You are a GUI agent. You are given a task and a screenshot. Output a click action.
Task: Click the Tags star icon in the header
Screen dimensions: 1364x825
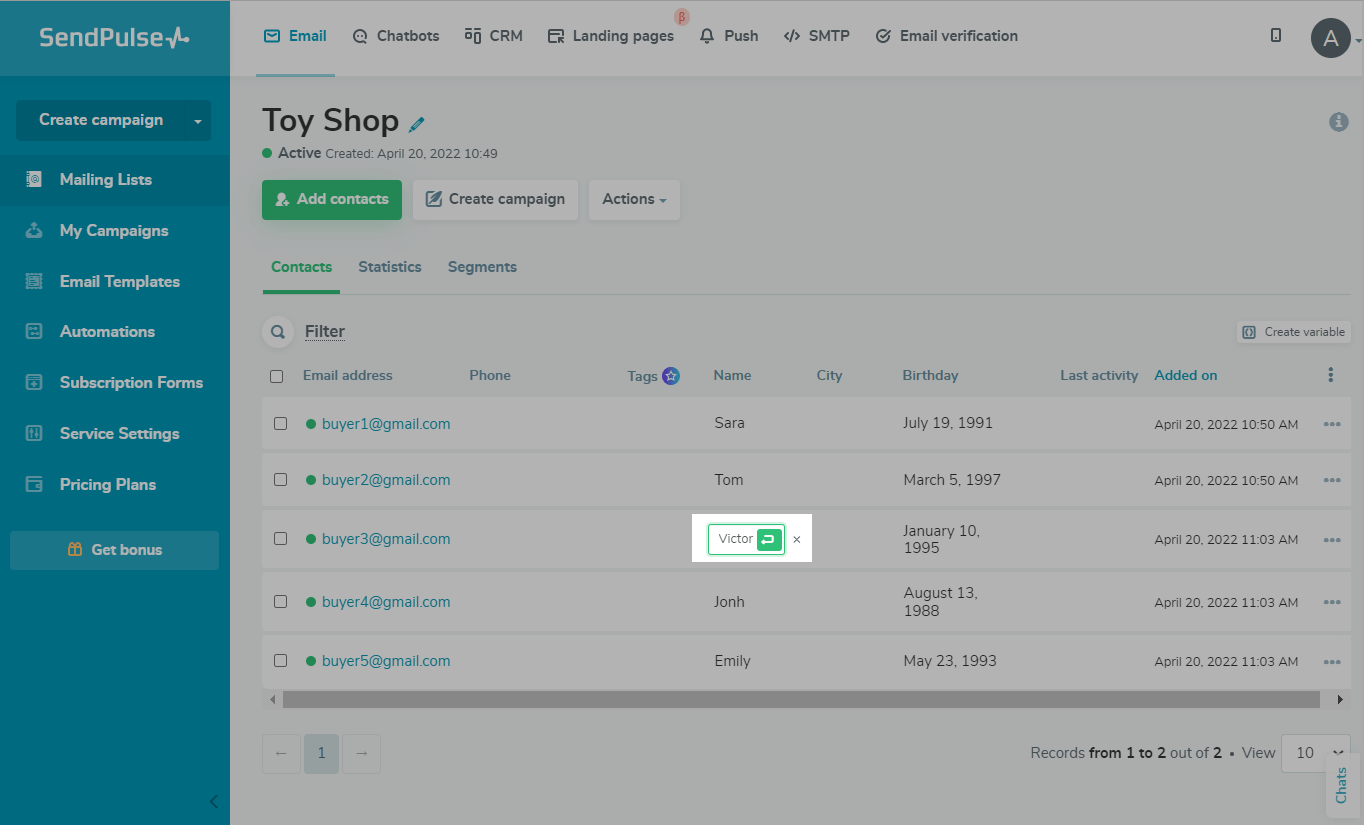[x=671, y=376]
